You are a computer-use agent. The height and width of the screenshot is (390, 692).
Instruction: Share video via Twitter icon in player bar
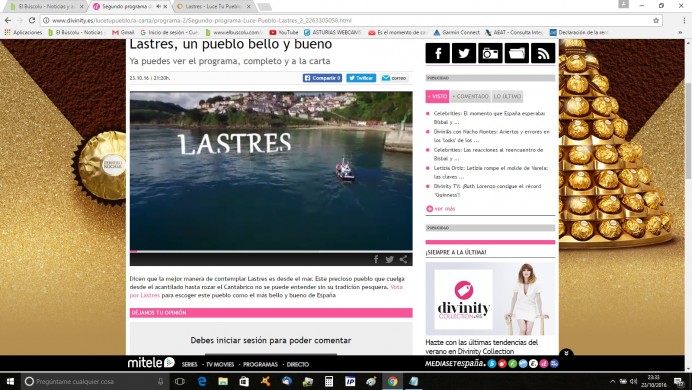(x=389, y=259)
